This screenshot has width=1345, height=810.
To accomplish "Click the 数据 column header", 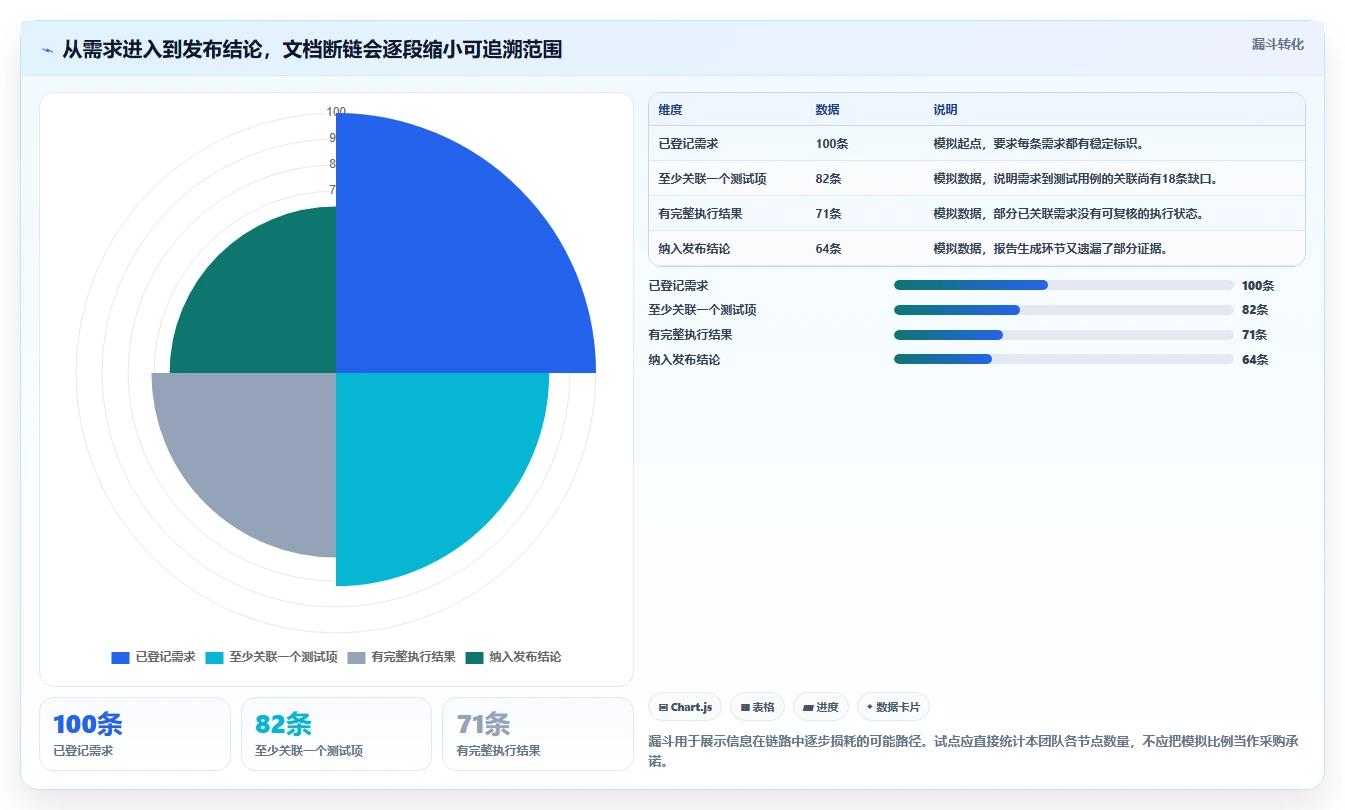I will coord(827,110).
